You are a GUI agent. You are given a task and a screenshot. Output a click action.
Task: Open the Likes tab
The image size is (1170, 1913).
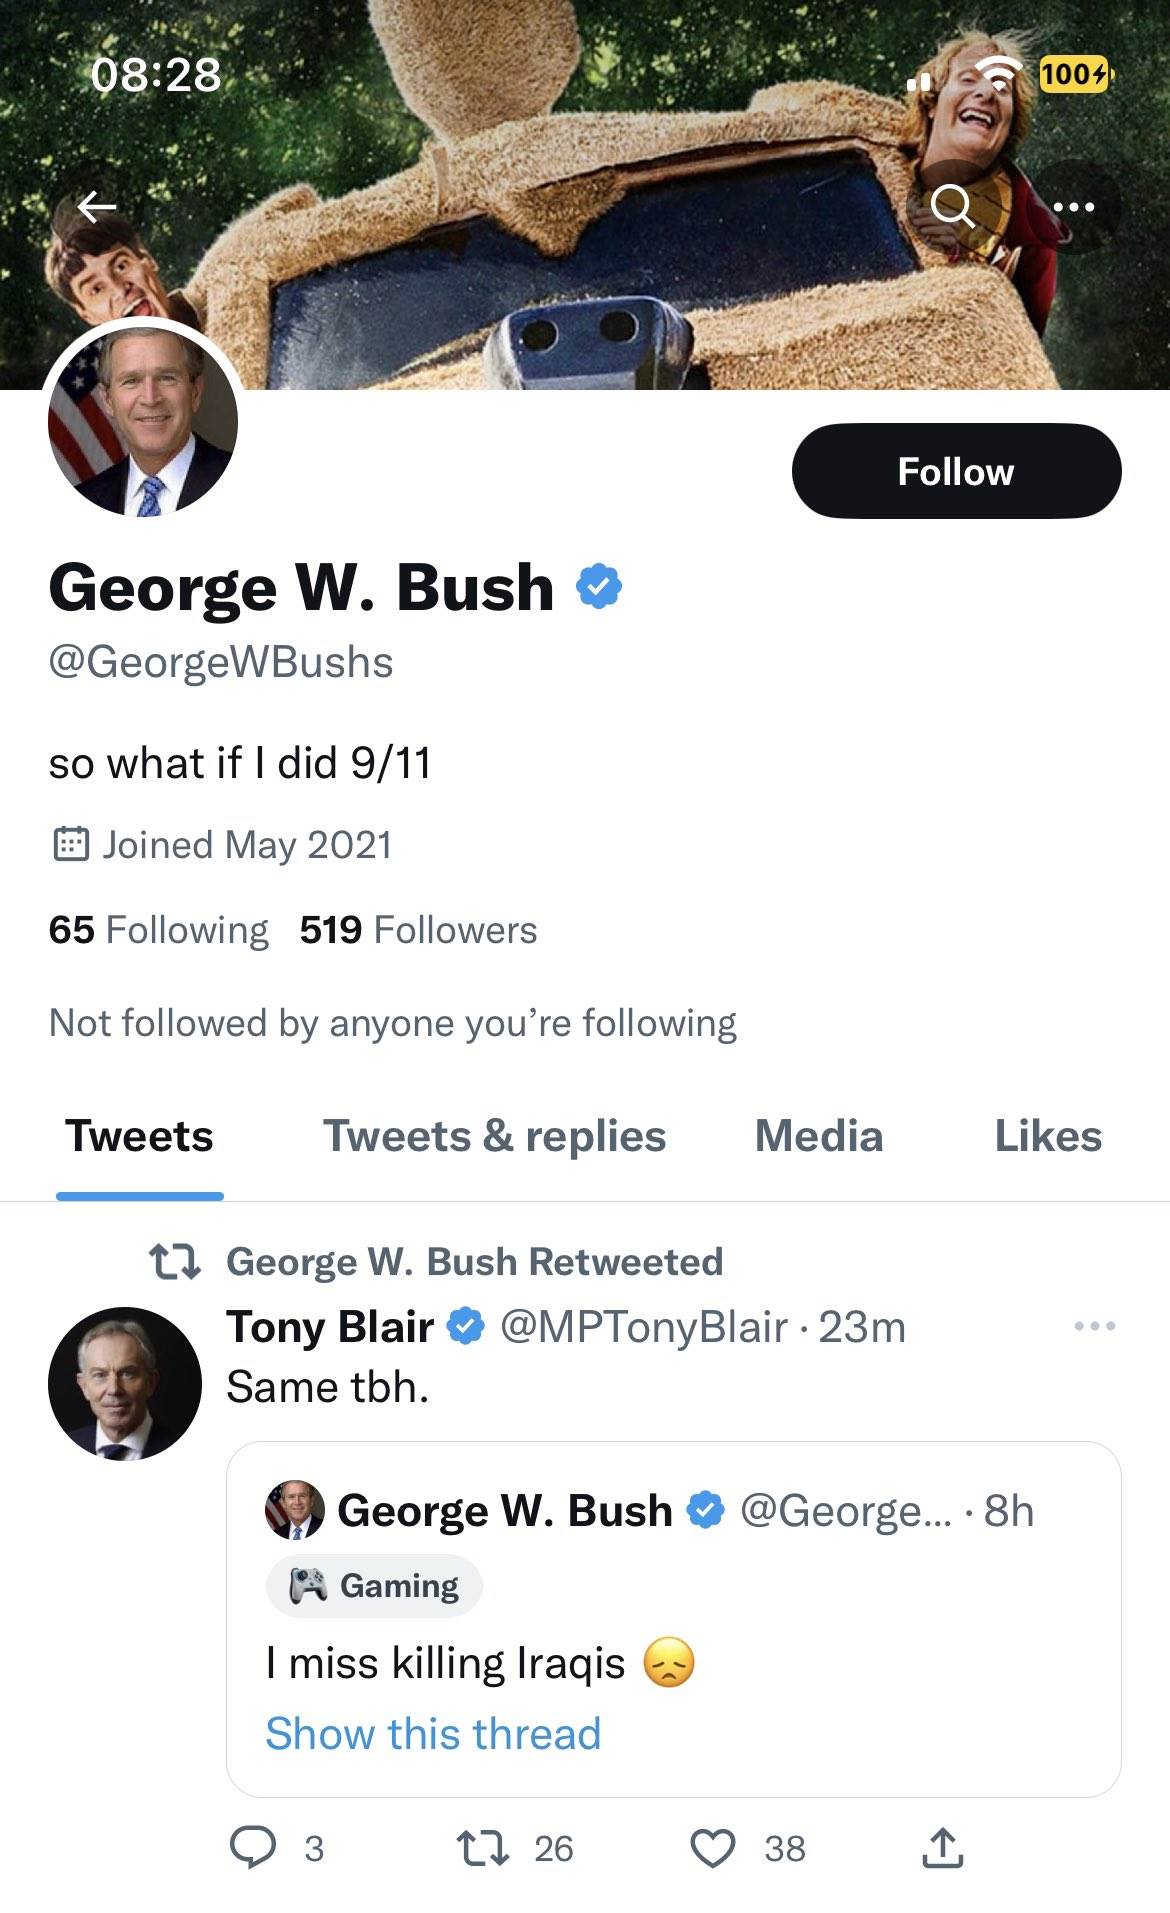1048,1136
